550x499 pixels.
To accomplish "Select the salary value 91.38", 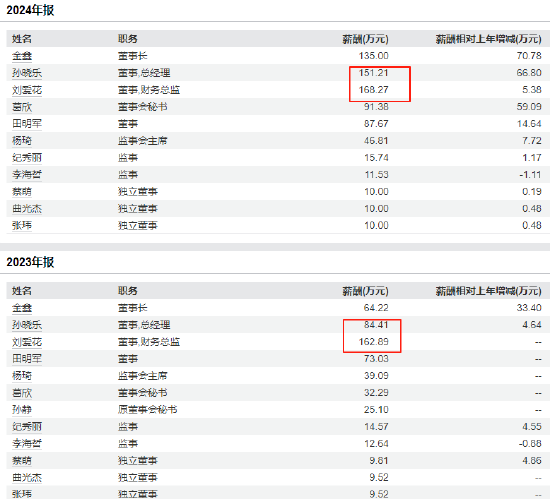I will click(x=376, y=107).
